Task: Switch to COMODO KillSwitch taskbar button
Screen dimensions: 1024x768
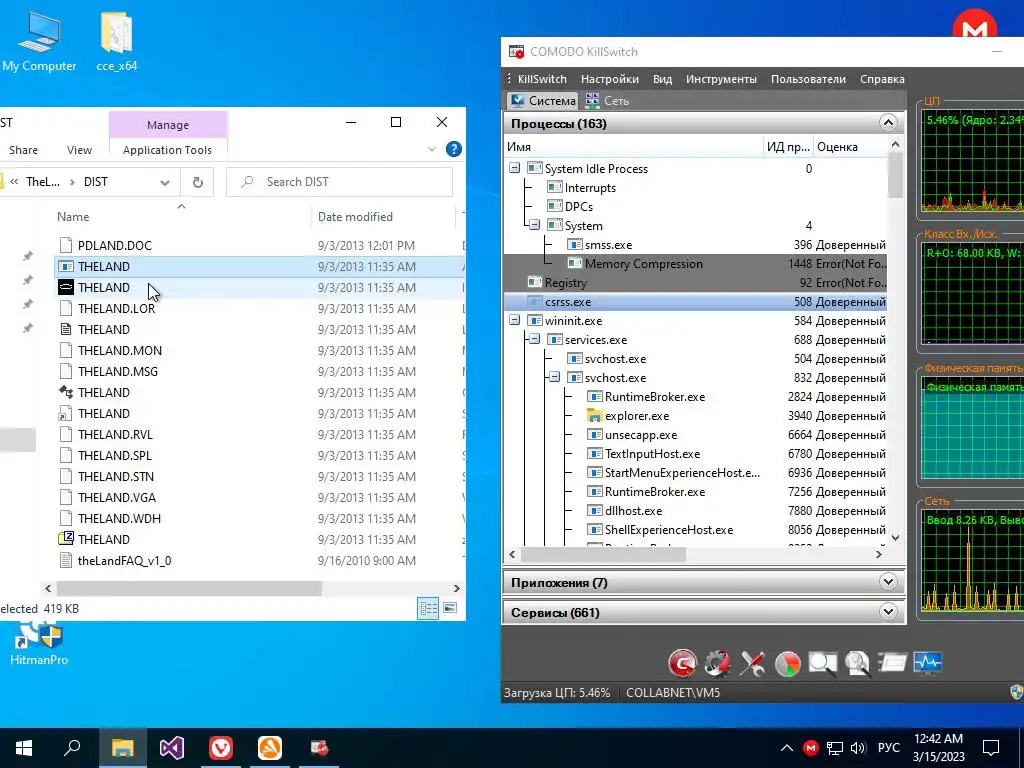Action: [319, 748]
